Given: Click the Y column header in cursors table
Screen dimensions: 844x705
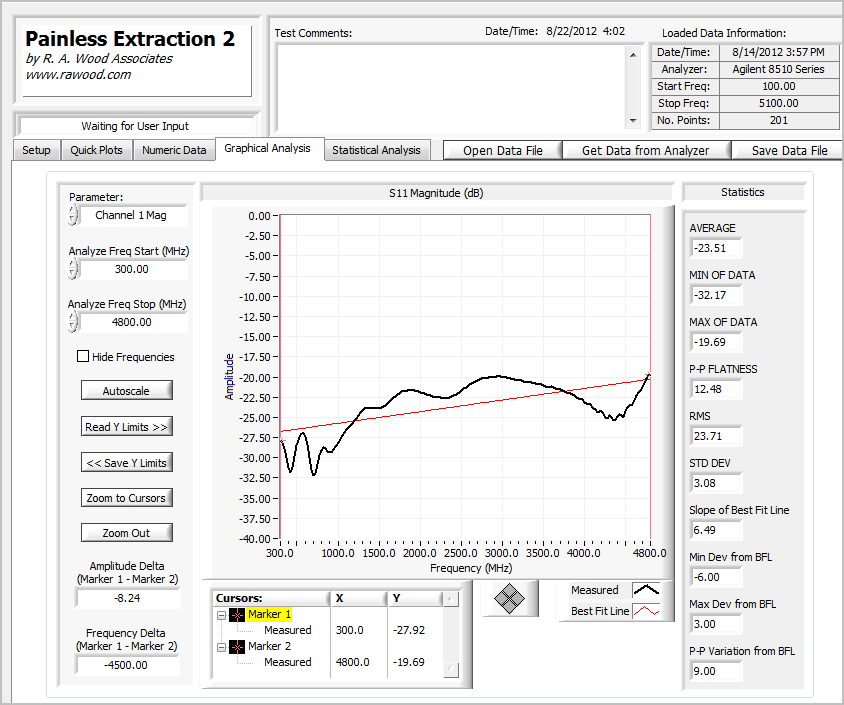Looking at the screenshot, I should 415,598.
